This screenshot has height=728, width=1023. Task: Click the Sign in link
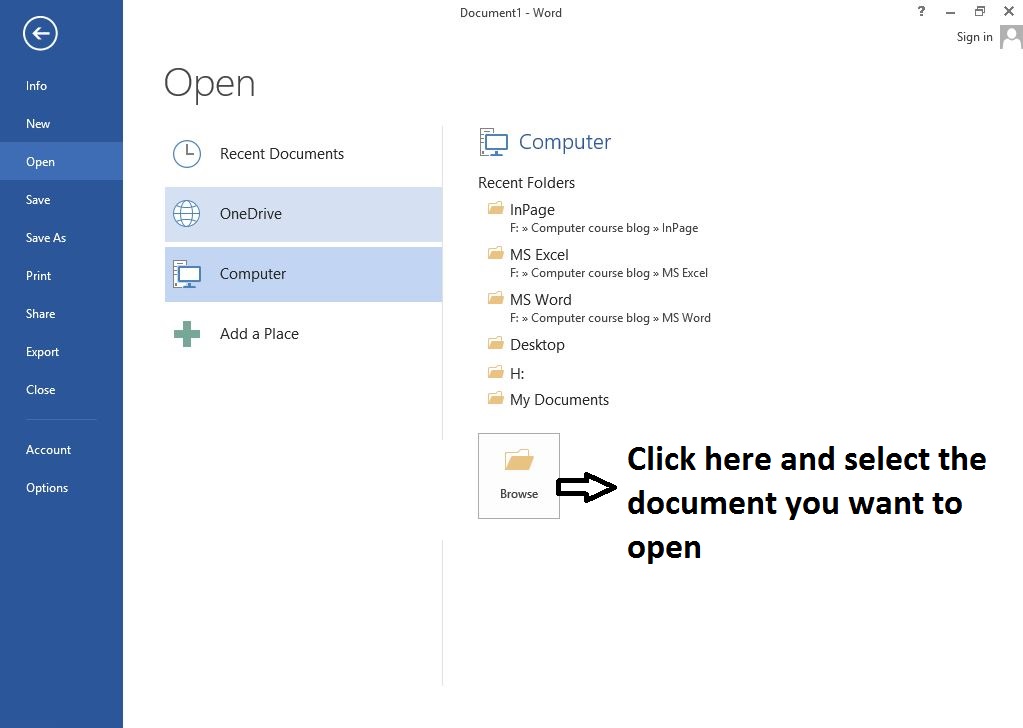tap(973, 36)
